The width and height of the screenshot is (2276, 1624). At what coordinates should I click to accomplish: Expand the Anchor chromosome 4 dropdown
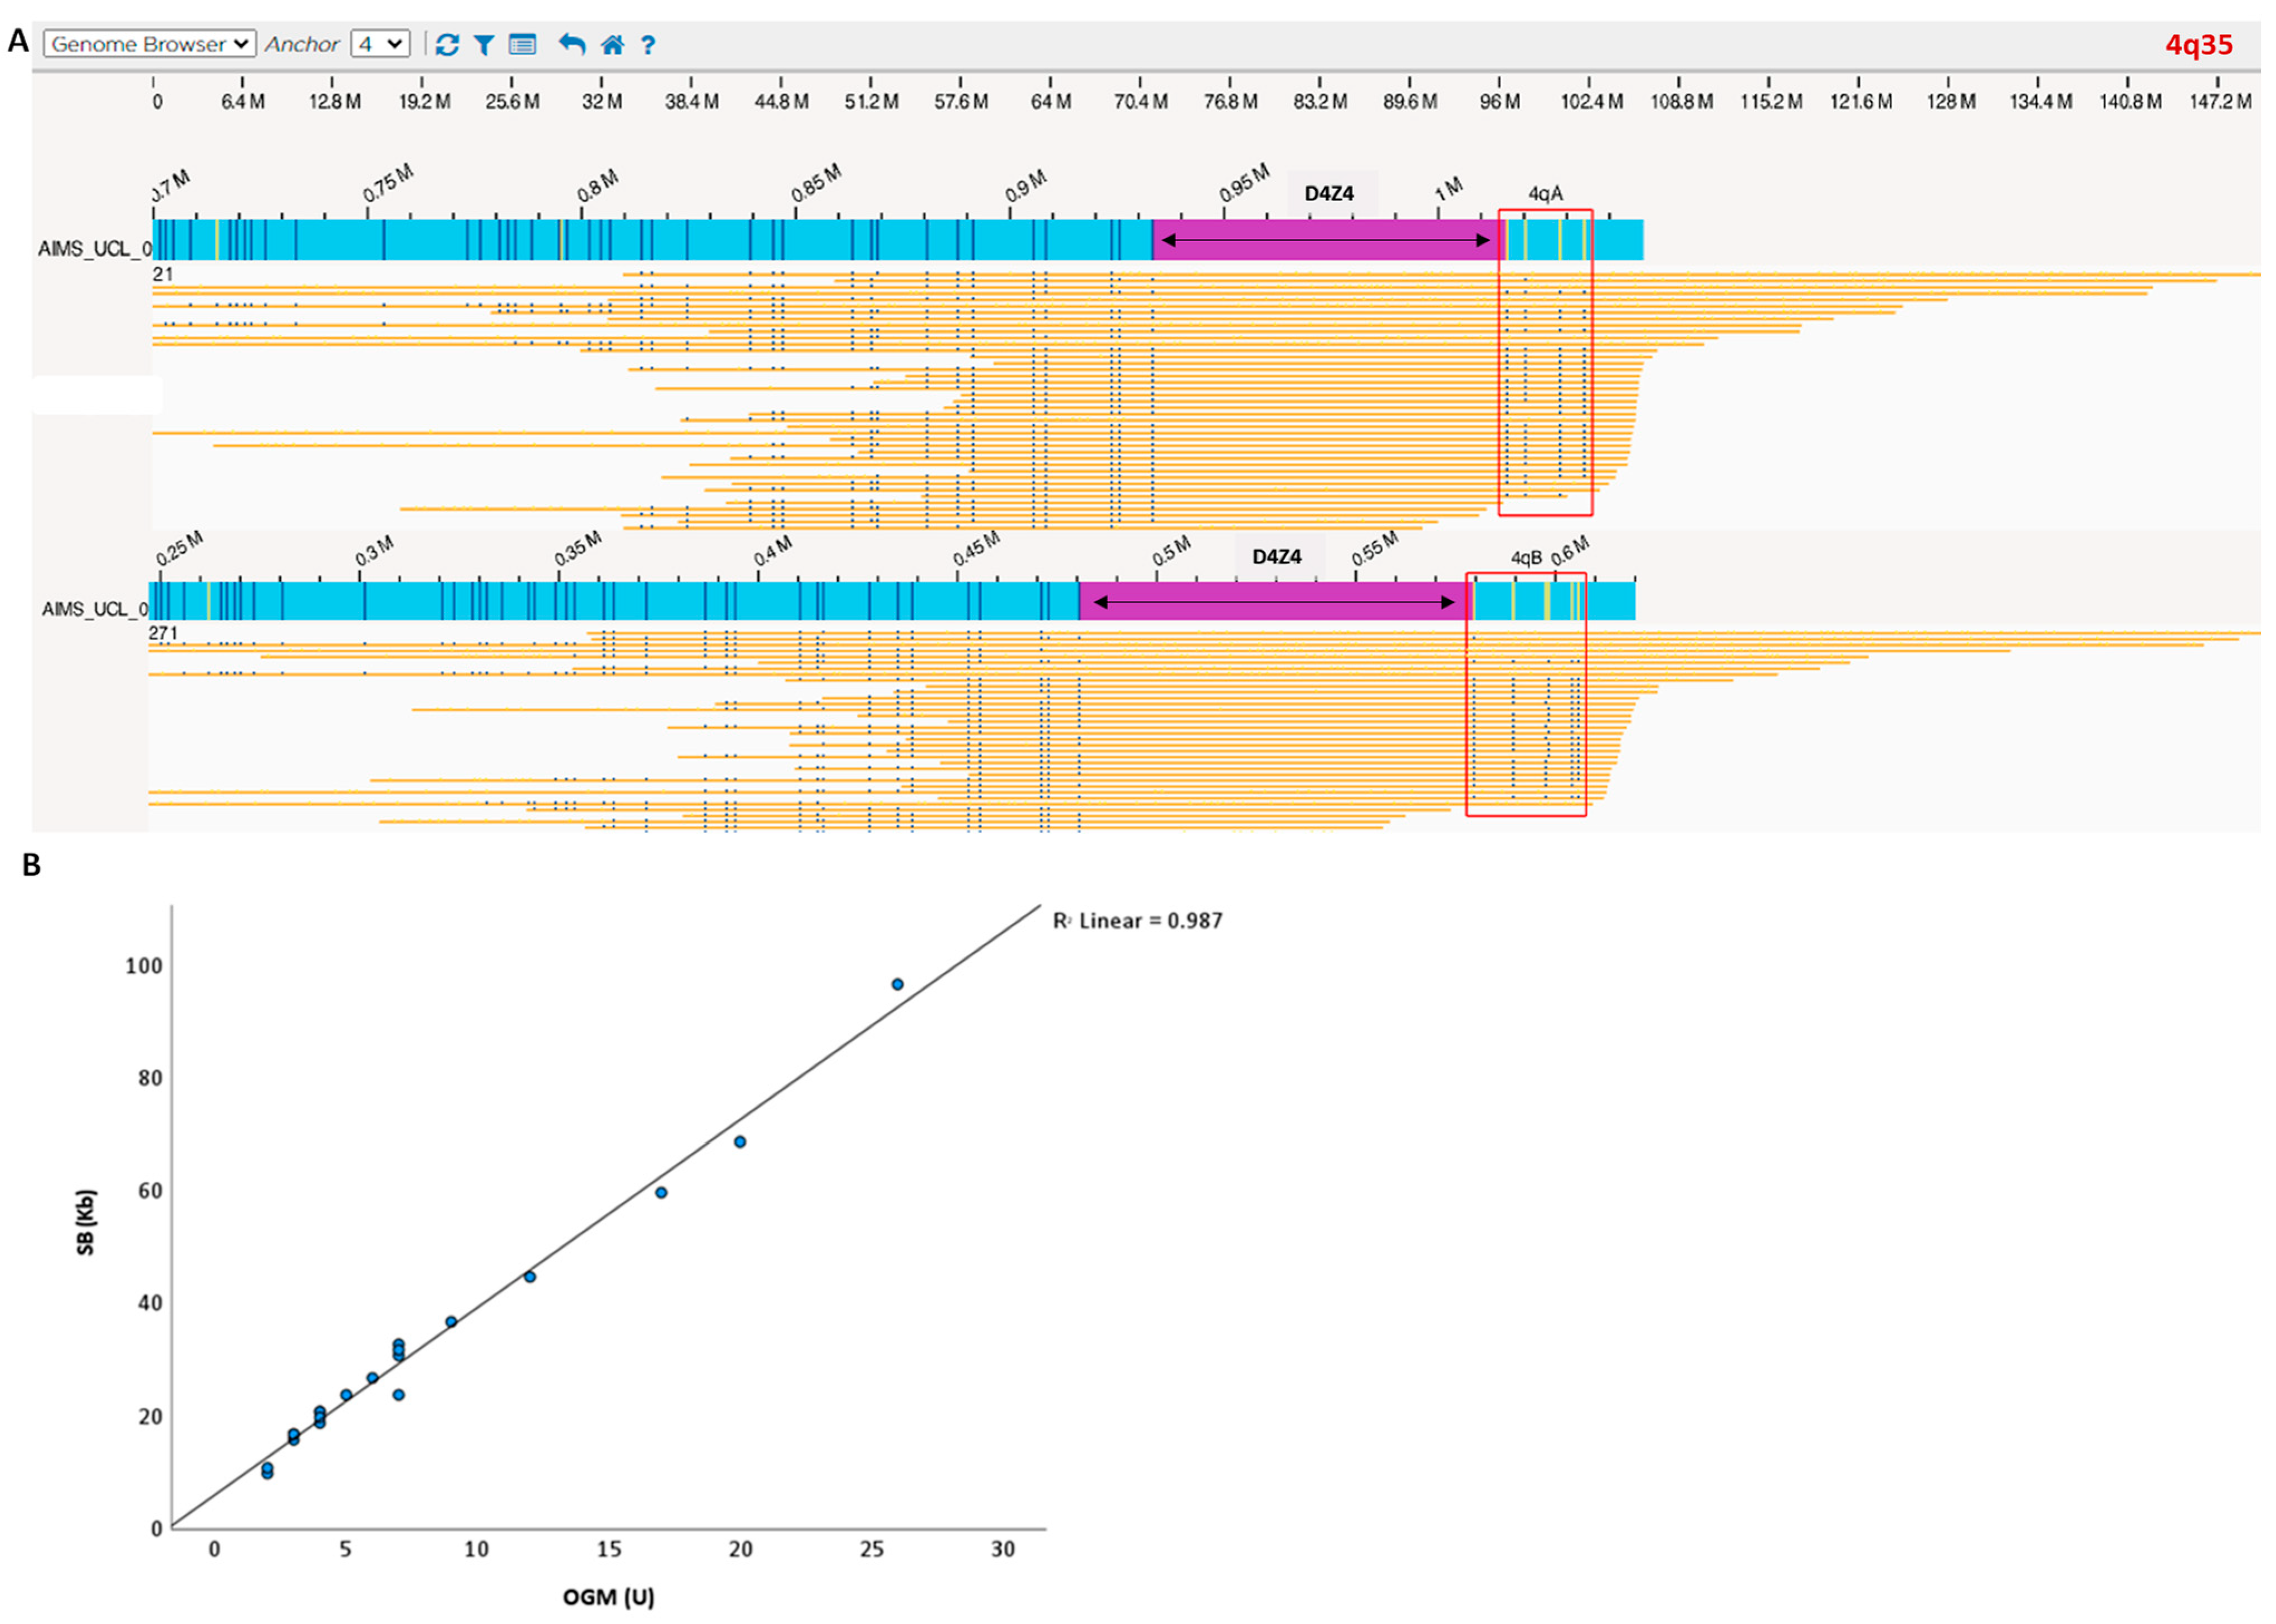(380, 44)
